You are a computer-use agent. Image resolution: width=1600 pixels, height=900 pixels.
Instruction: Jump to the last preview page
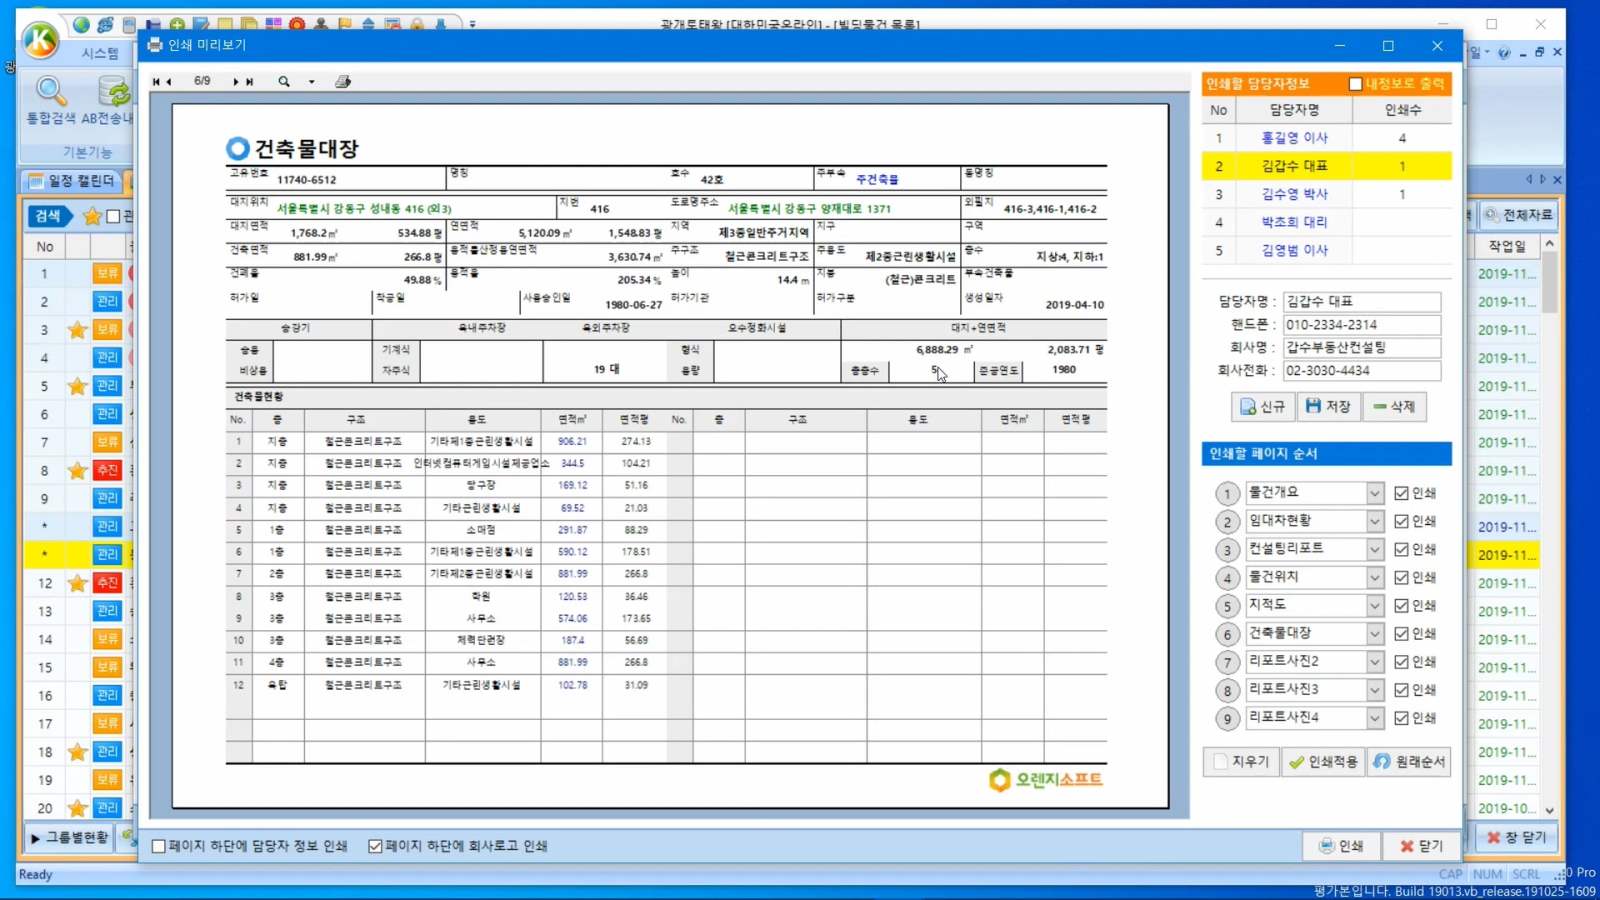click(x=250, y=82)
